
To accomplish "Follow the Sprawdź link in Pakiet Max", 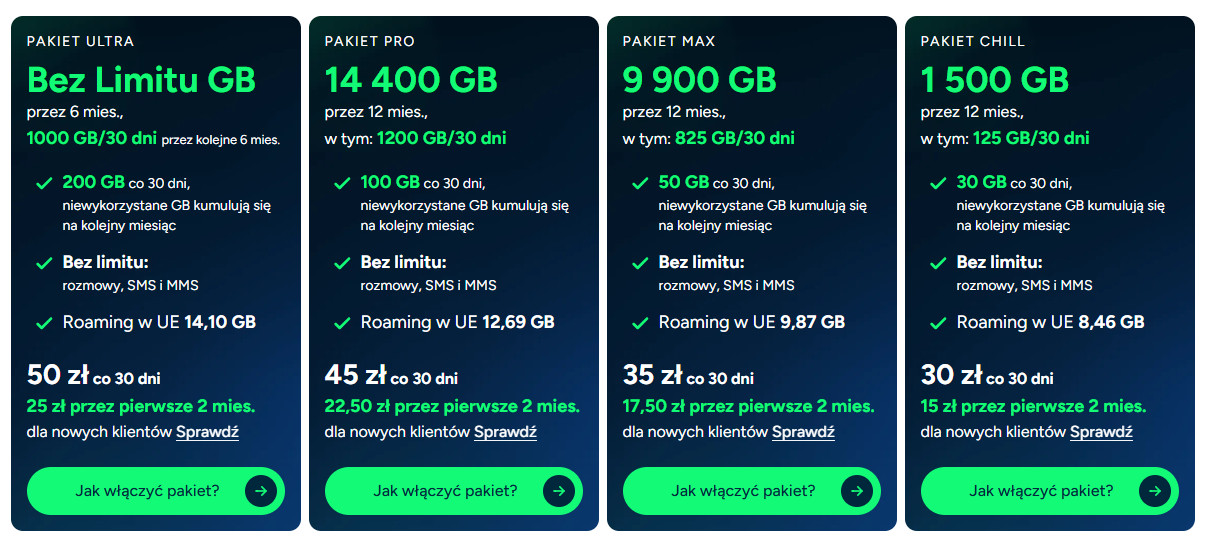I will [x=803, y=432].
